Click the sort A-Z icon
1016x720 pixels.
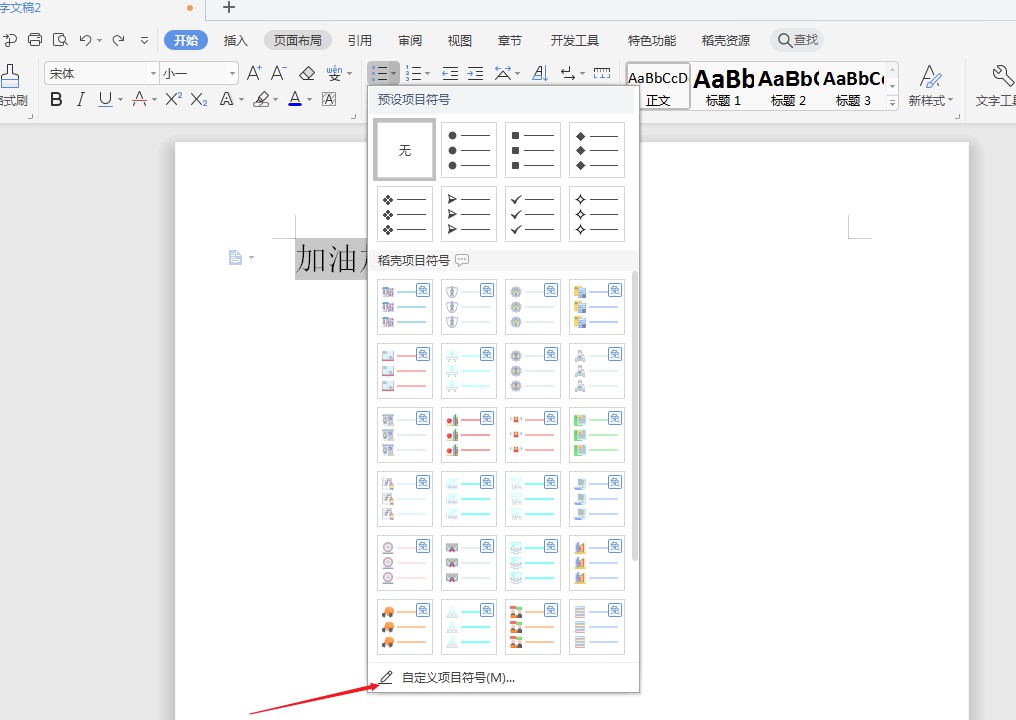(x=540, y=73)
